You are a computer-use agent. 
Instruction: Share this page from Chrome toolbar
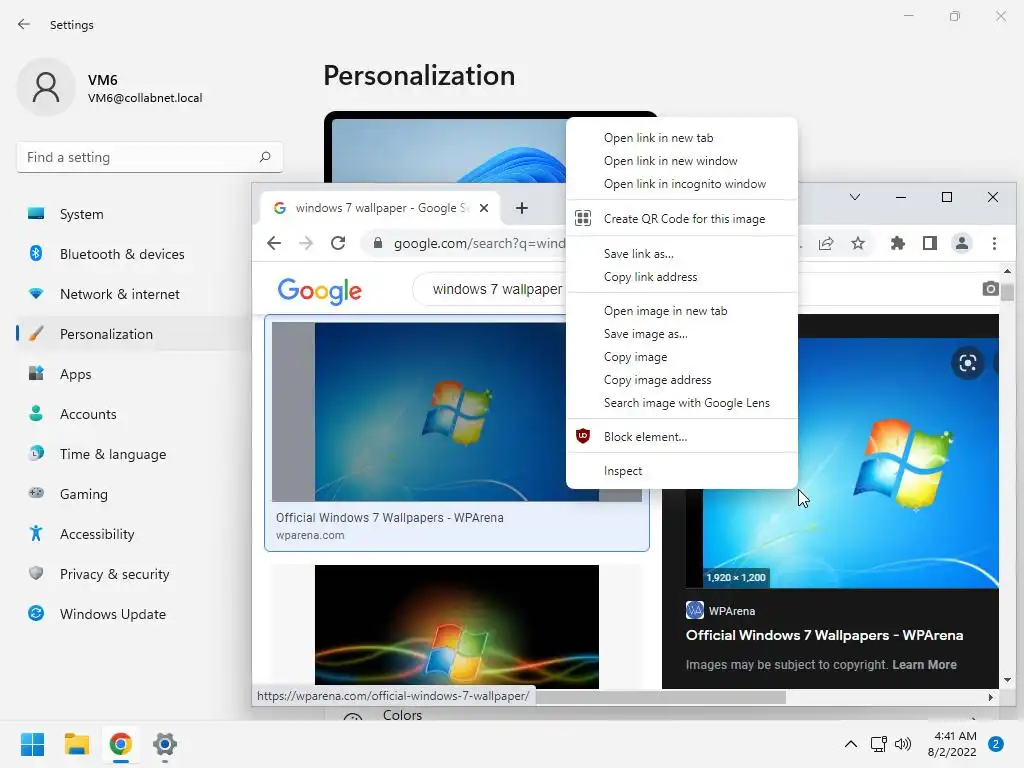point(826,244)
